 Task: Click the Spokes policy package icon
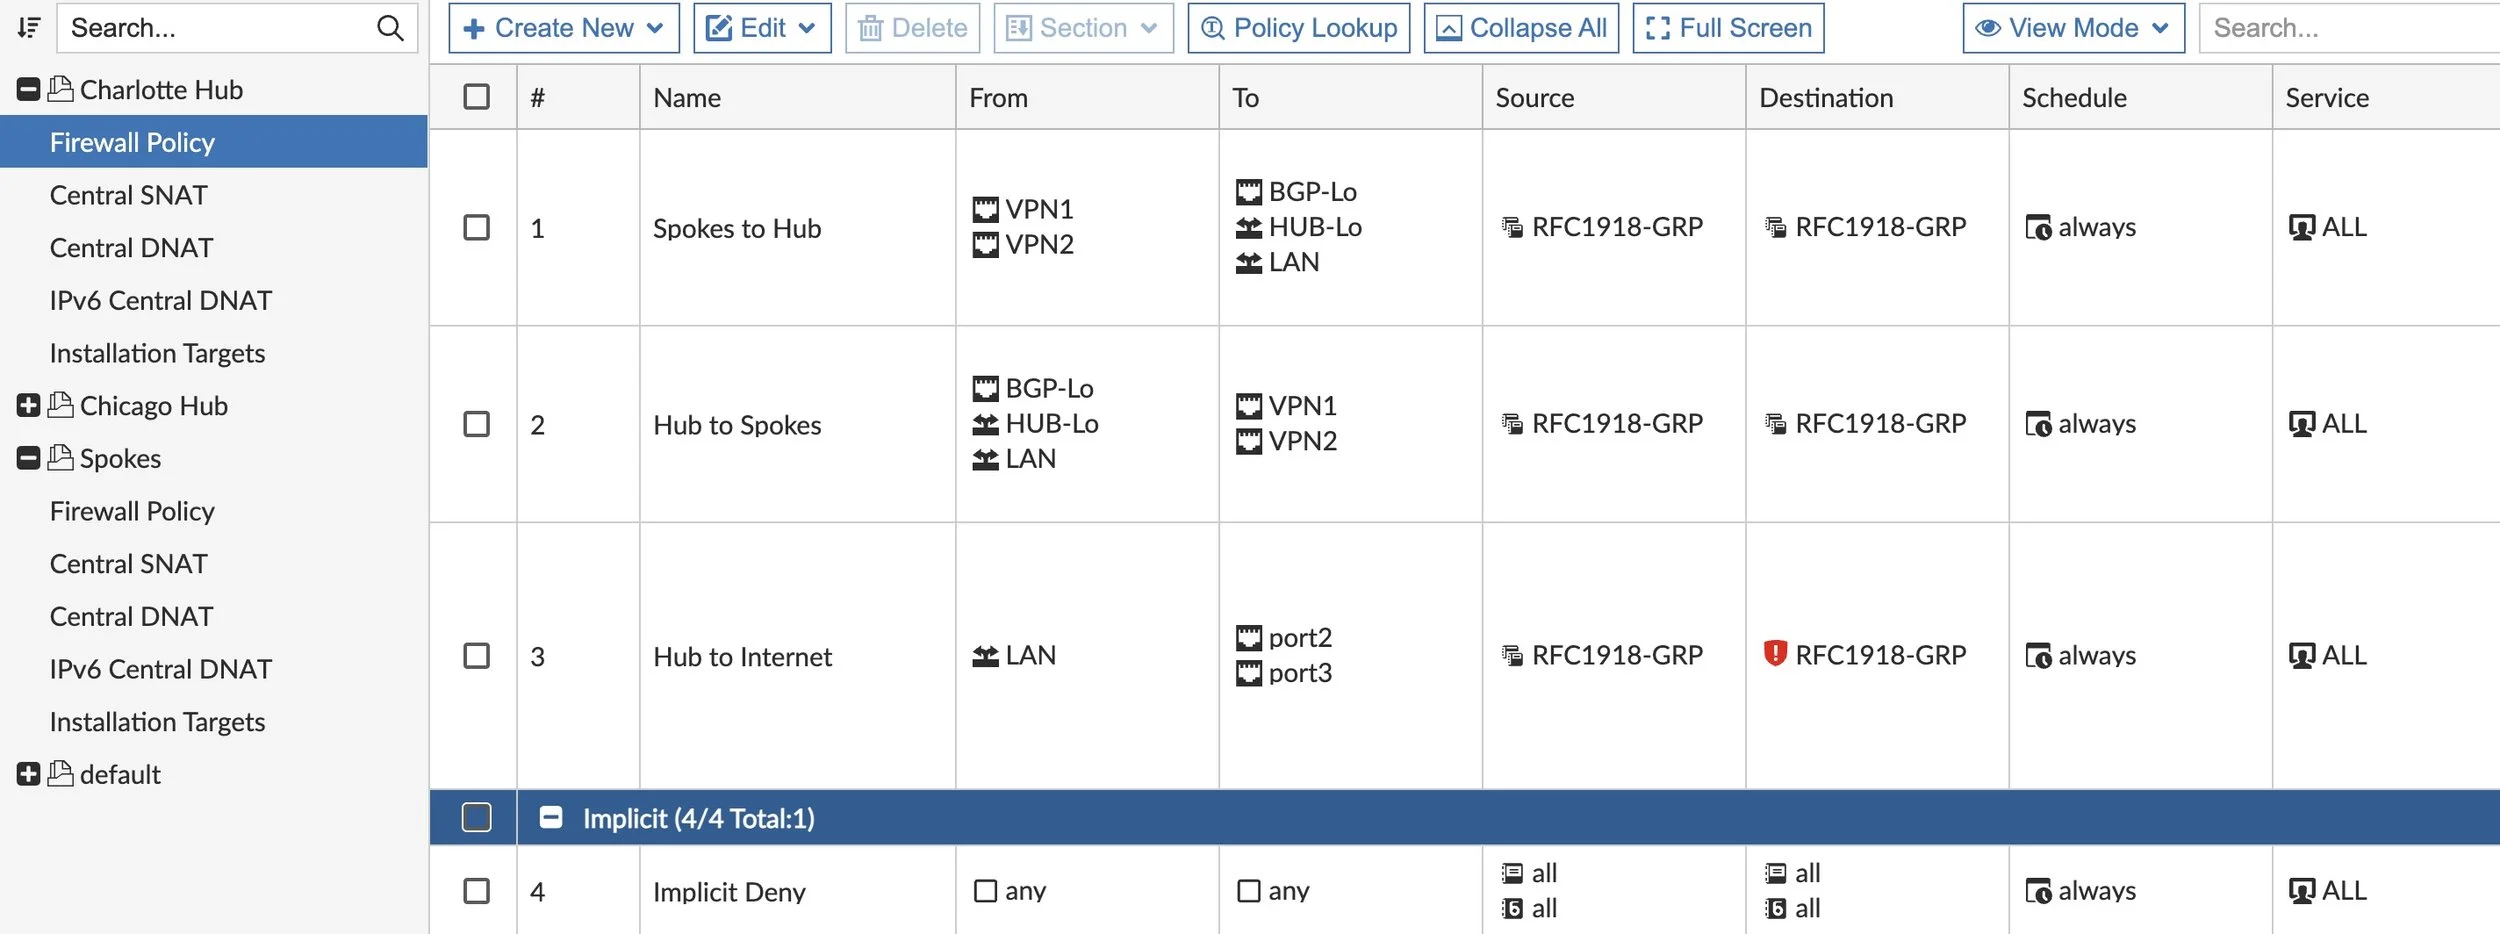coord(61,458)
